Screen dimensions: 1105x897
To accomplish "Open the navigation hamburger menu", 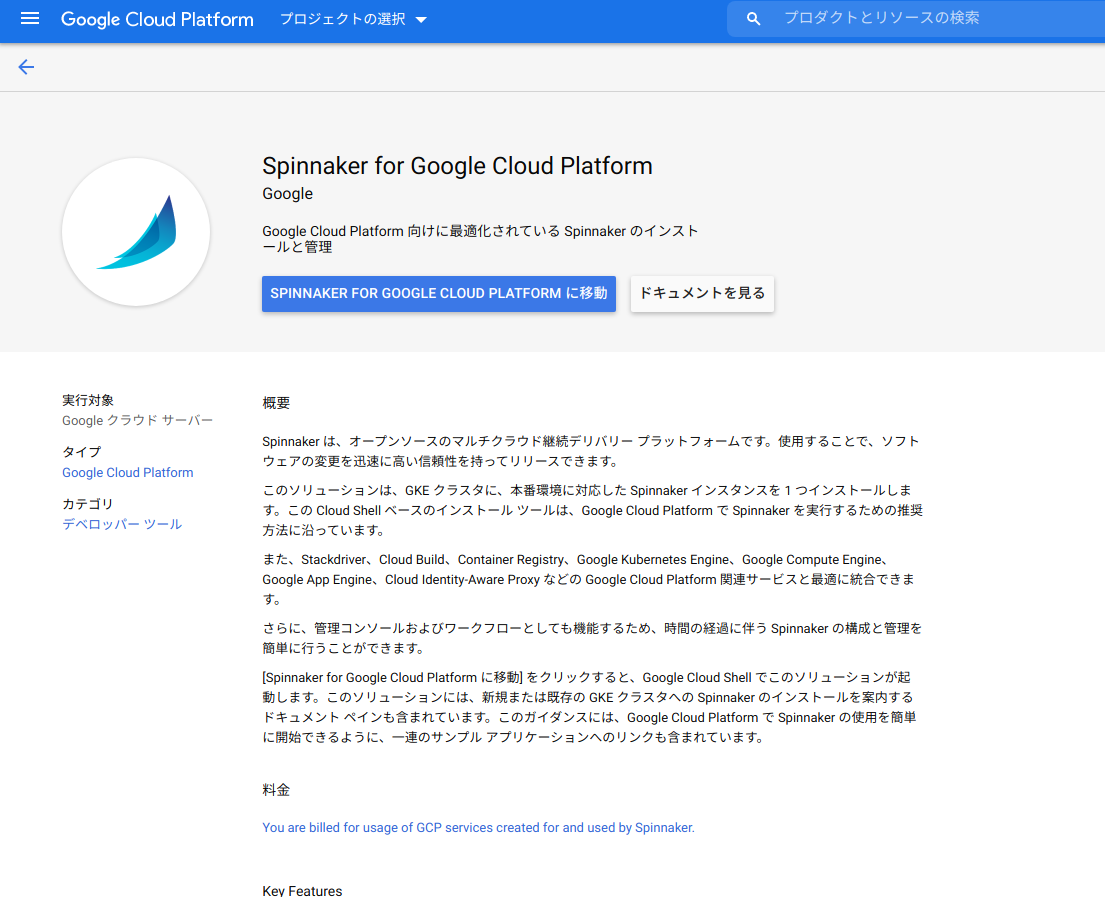I will [29, 19].
